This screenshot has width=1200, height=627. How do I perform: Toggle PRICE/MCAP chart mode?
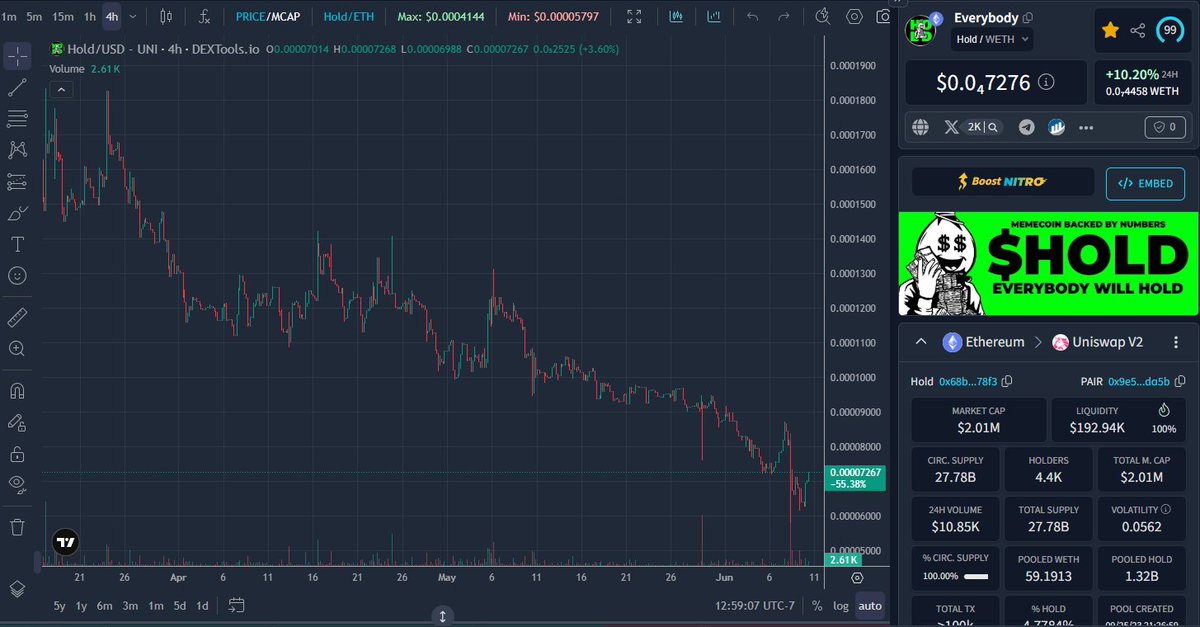pos(268,16)
